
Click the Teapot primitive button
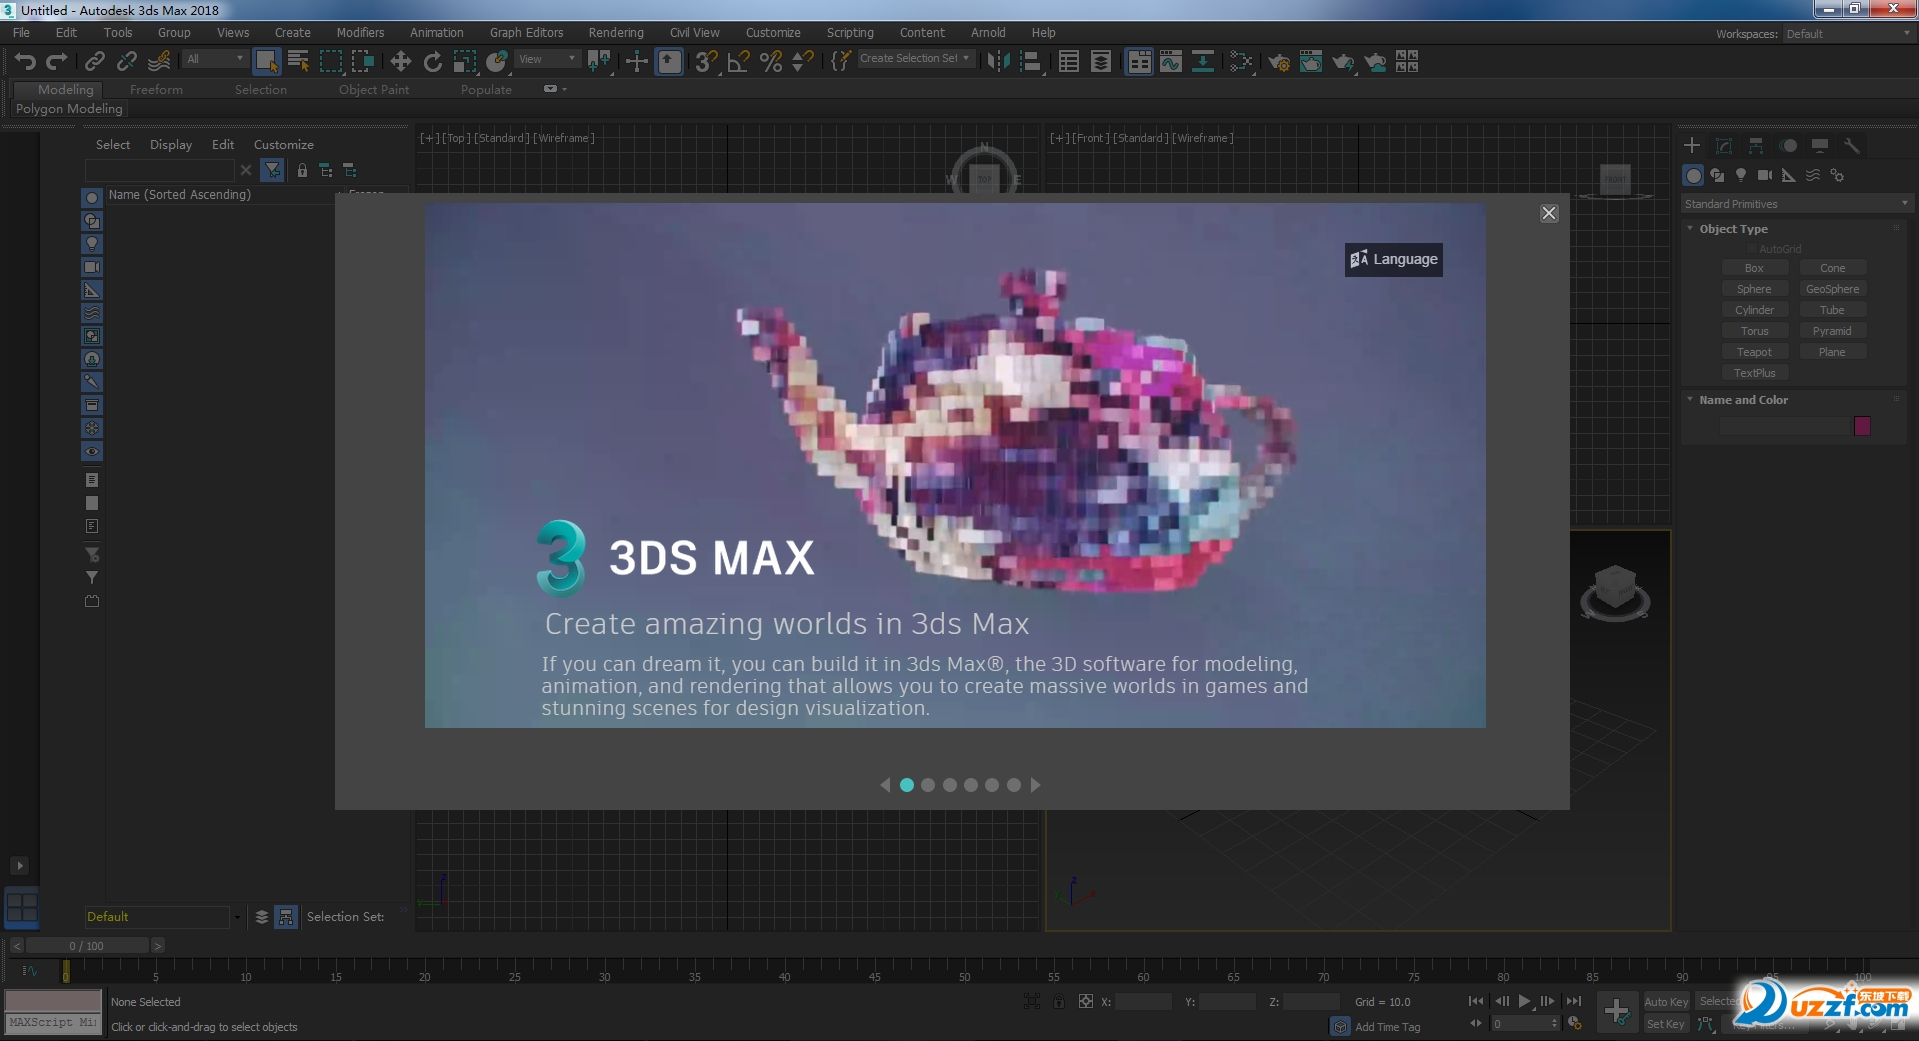1754,352
